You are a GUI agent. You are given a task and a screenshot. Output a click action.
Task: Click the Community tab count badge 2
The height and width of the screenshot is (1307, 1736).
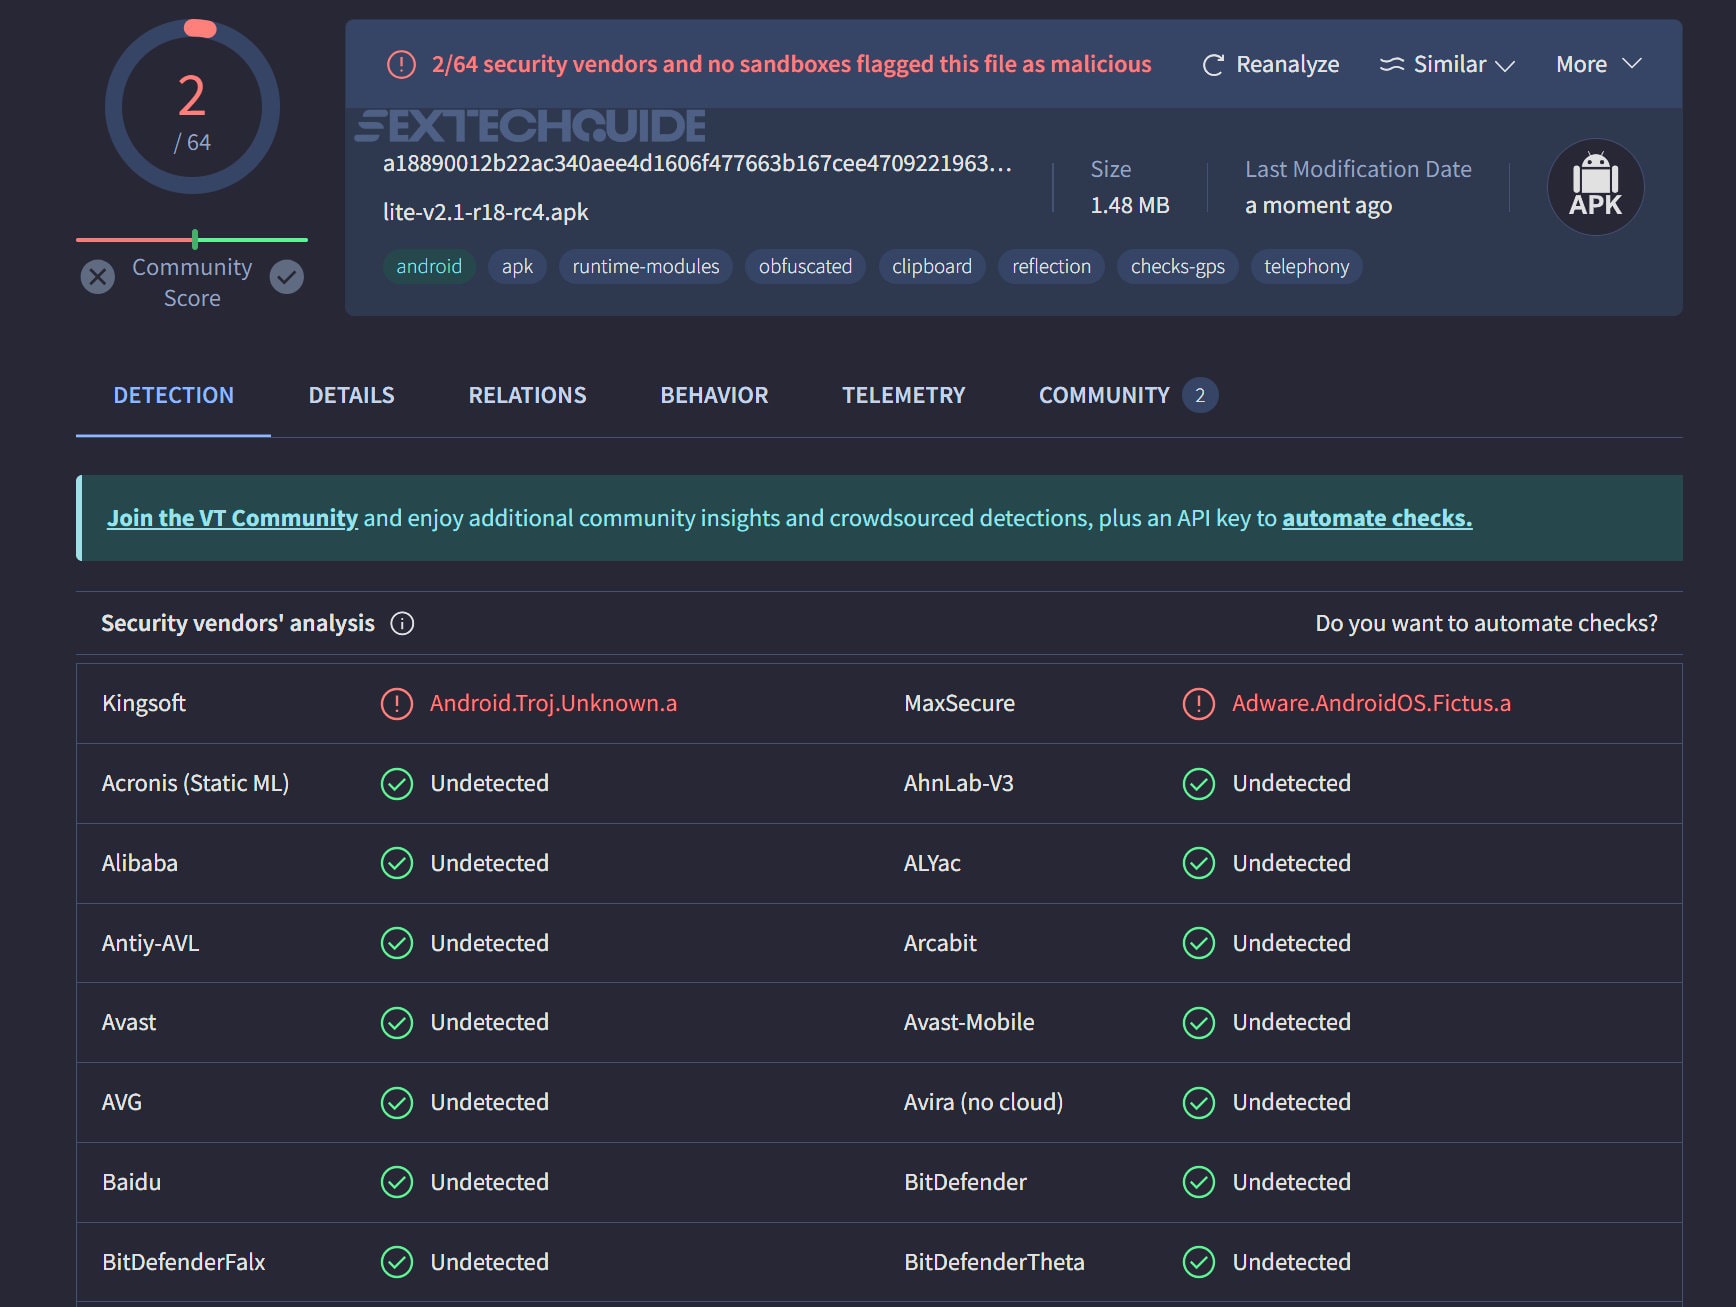1200,396
